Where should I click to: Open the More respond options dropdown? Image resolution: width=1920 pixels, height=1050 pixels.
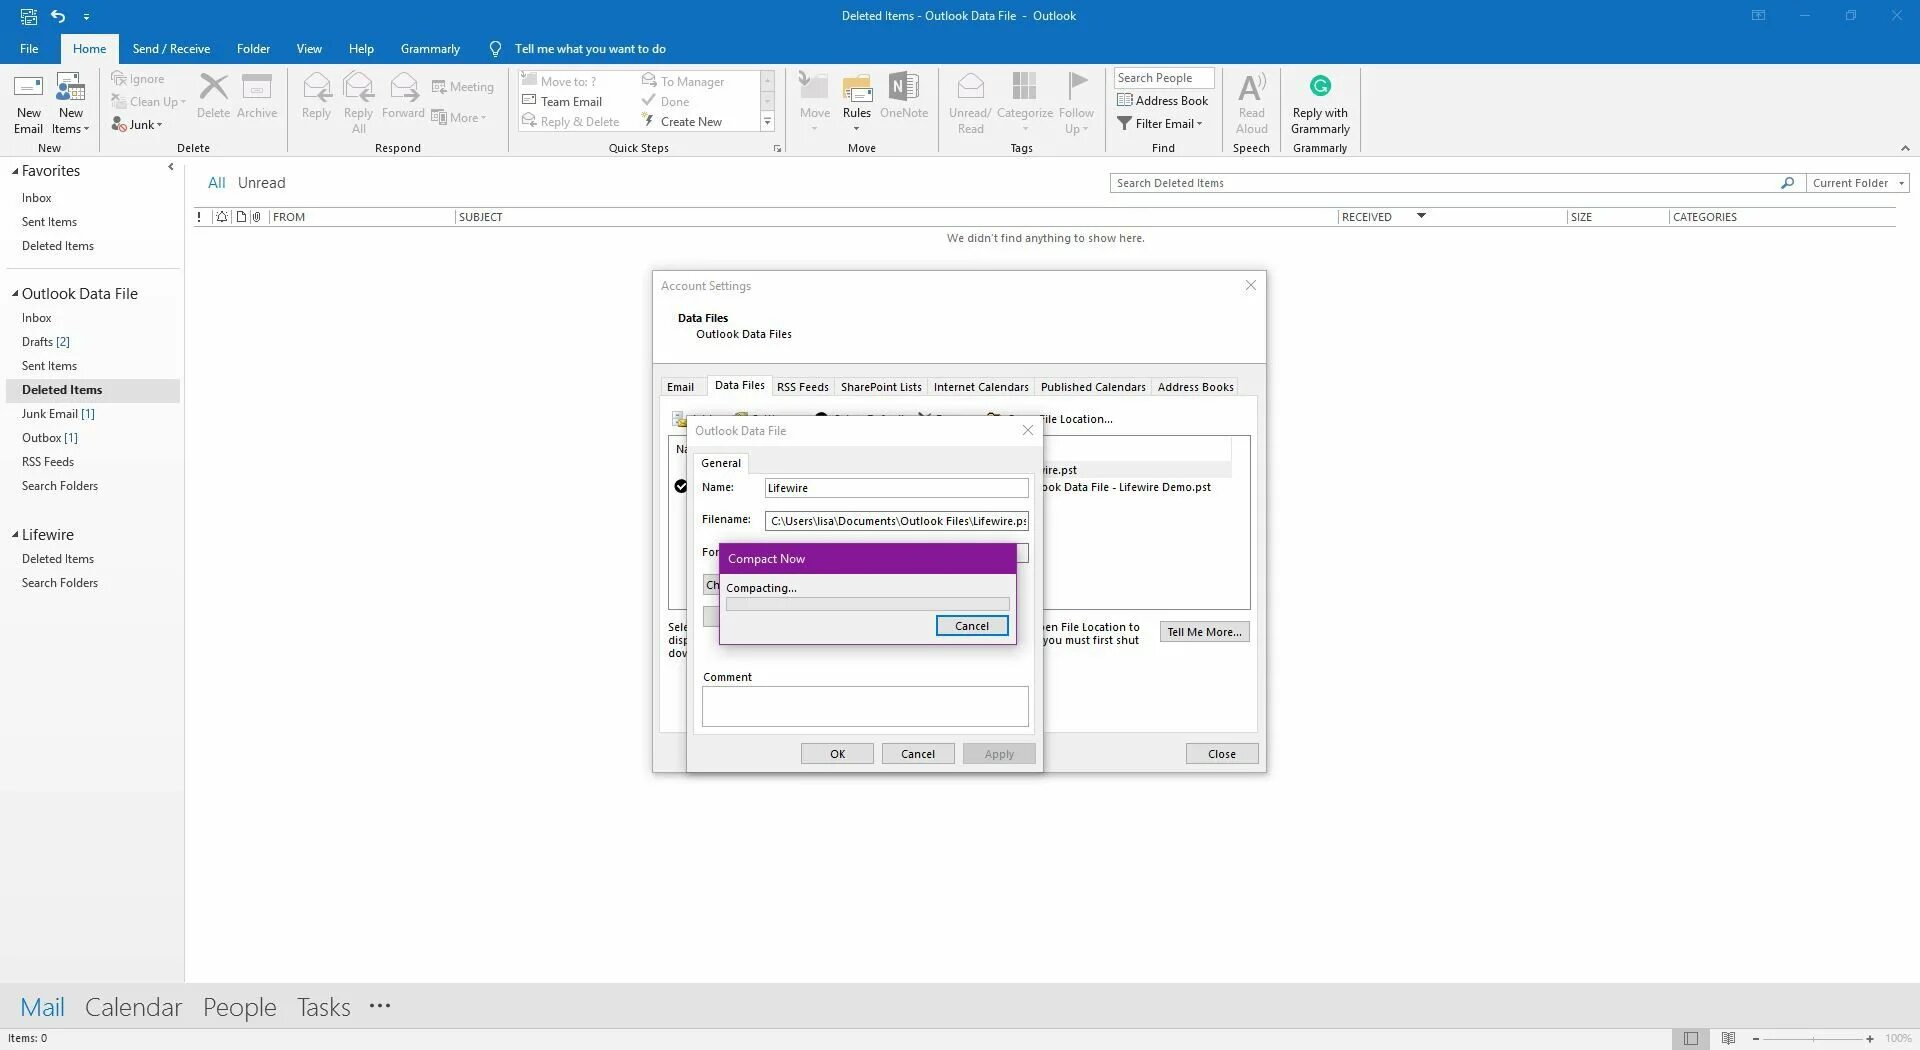pos(459,117)
